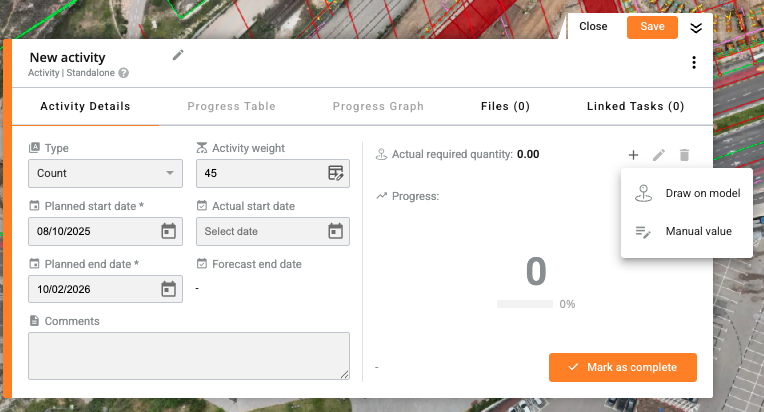Click the edit pencil for required quantity

coord(659,155)
